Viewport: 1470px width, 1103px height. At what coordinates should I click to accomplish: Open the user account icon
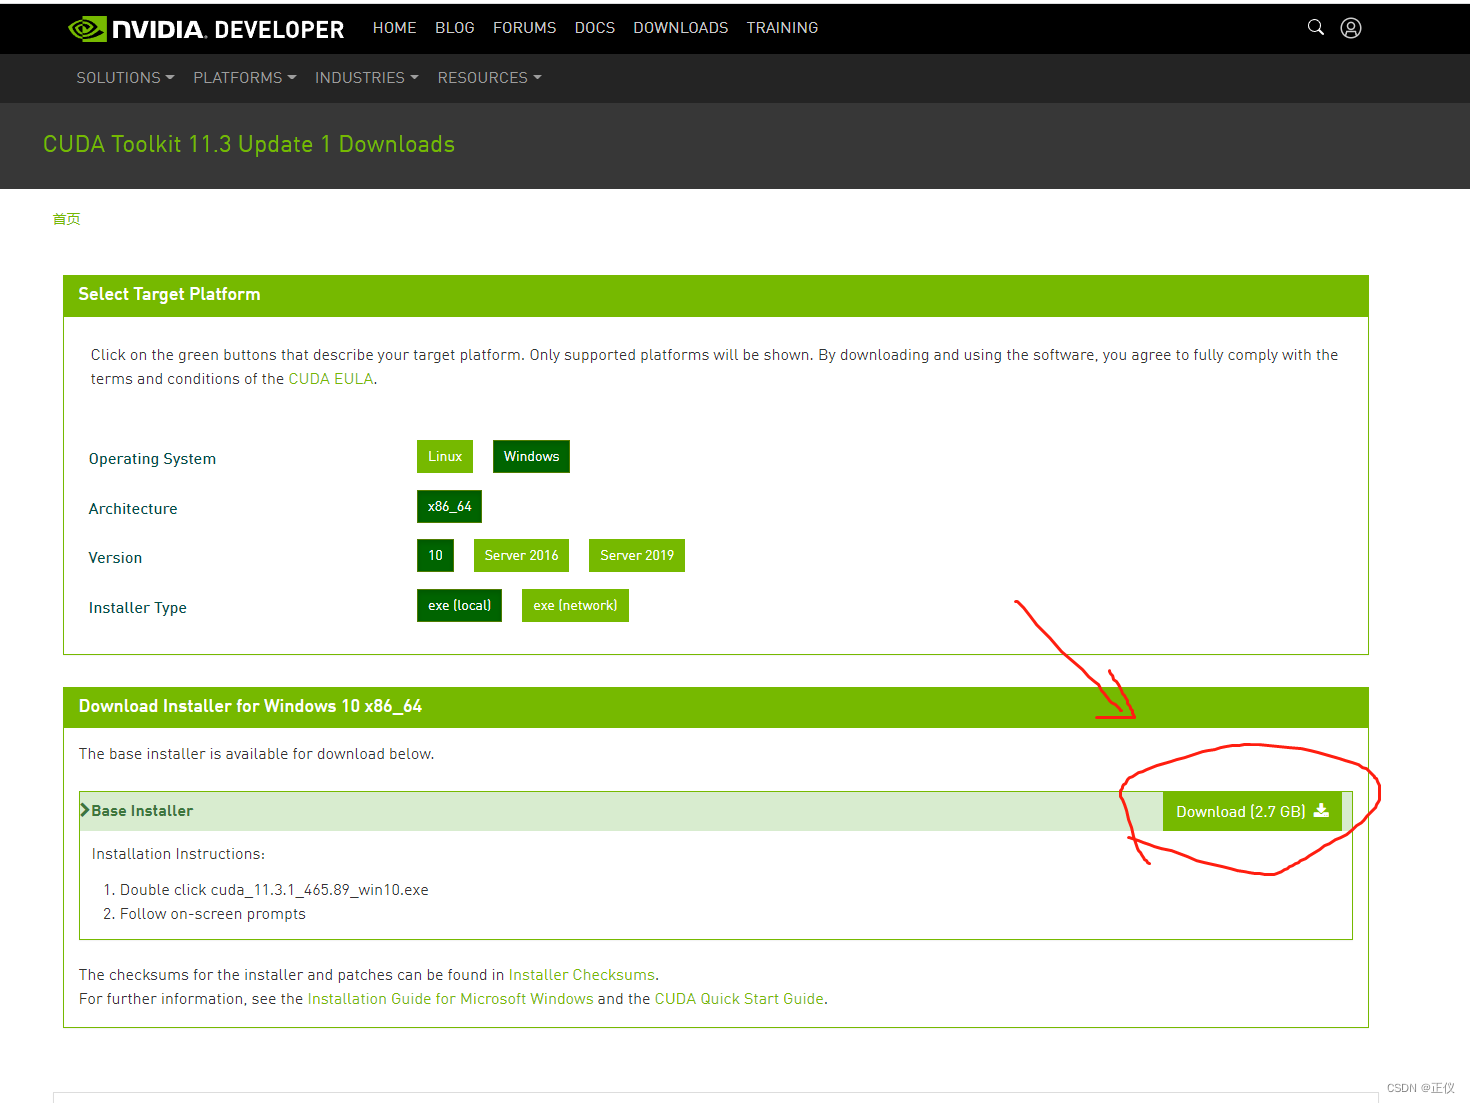1351,28
